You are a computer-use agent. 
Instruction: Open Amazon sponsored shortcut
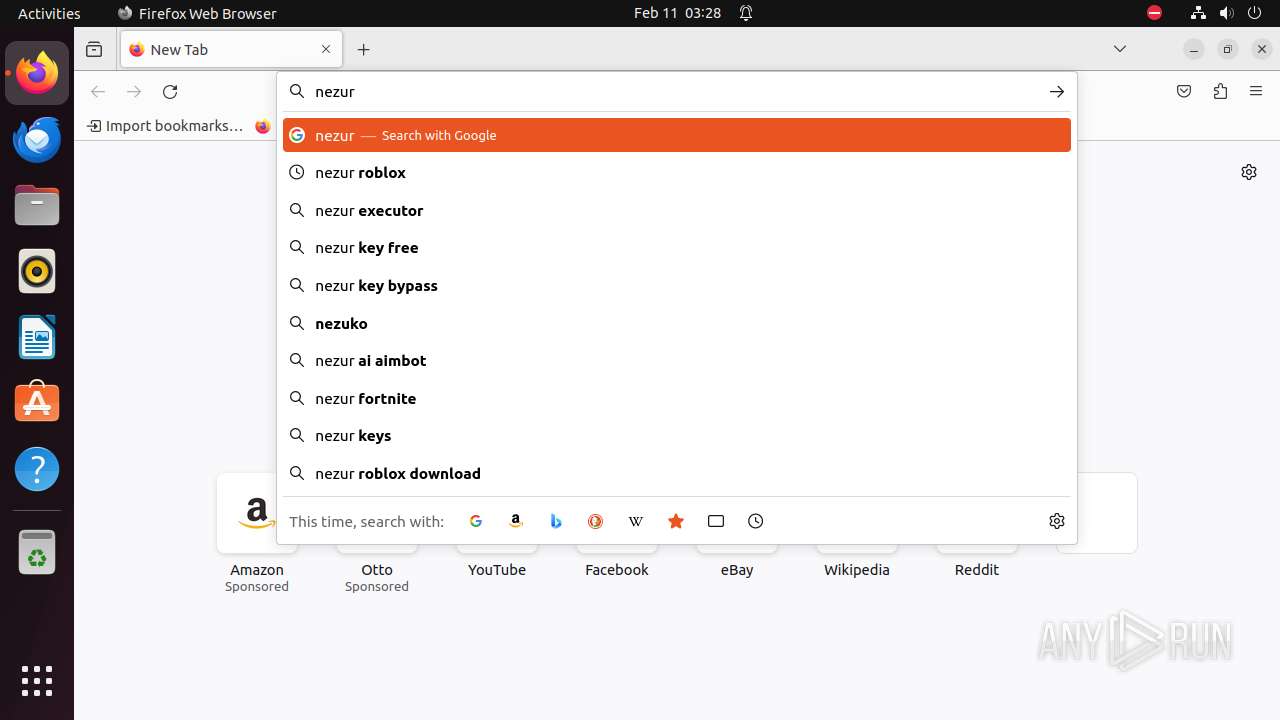[x=257, y=533]
